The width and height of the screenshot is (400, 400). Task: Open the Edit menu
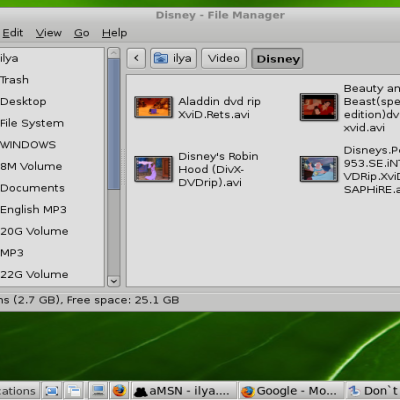[13, 33]
